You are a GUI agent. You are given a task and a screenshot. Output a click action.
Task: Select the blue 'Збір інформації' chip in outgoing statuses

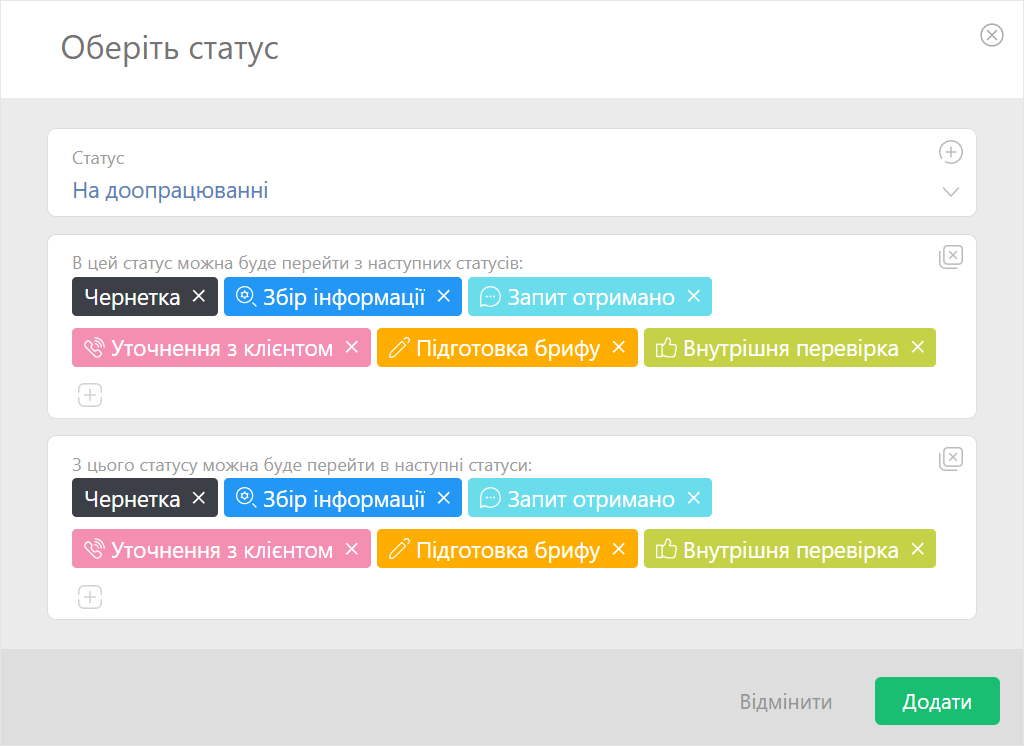pos(330,499)
